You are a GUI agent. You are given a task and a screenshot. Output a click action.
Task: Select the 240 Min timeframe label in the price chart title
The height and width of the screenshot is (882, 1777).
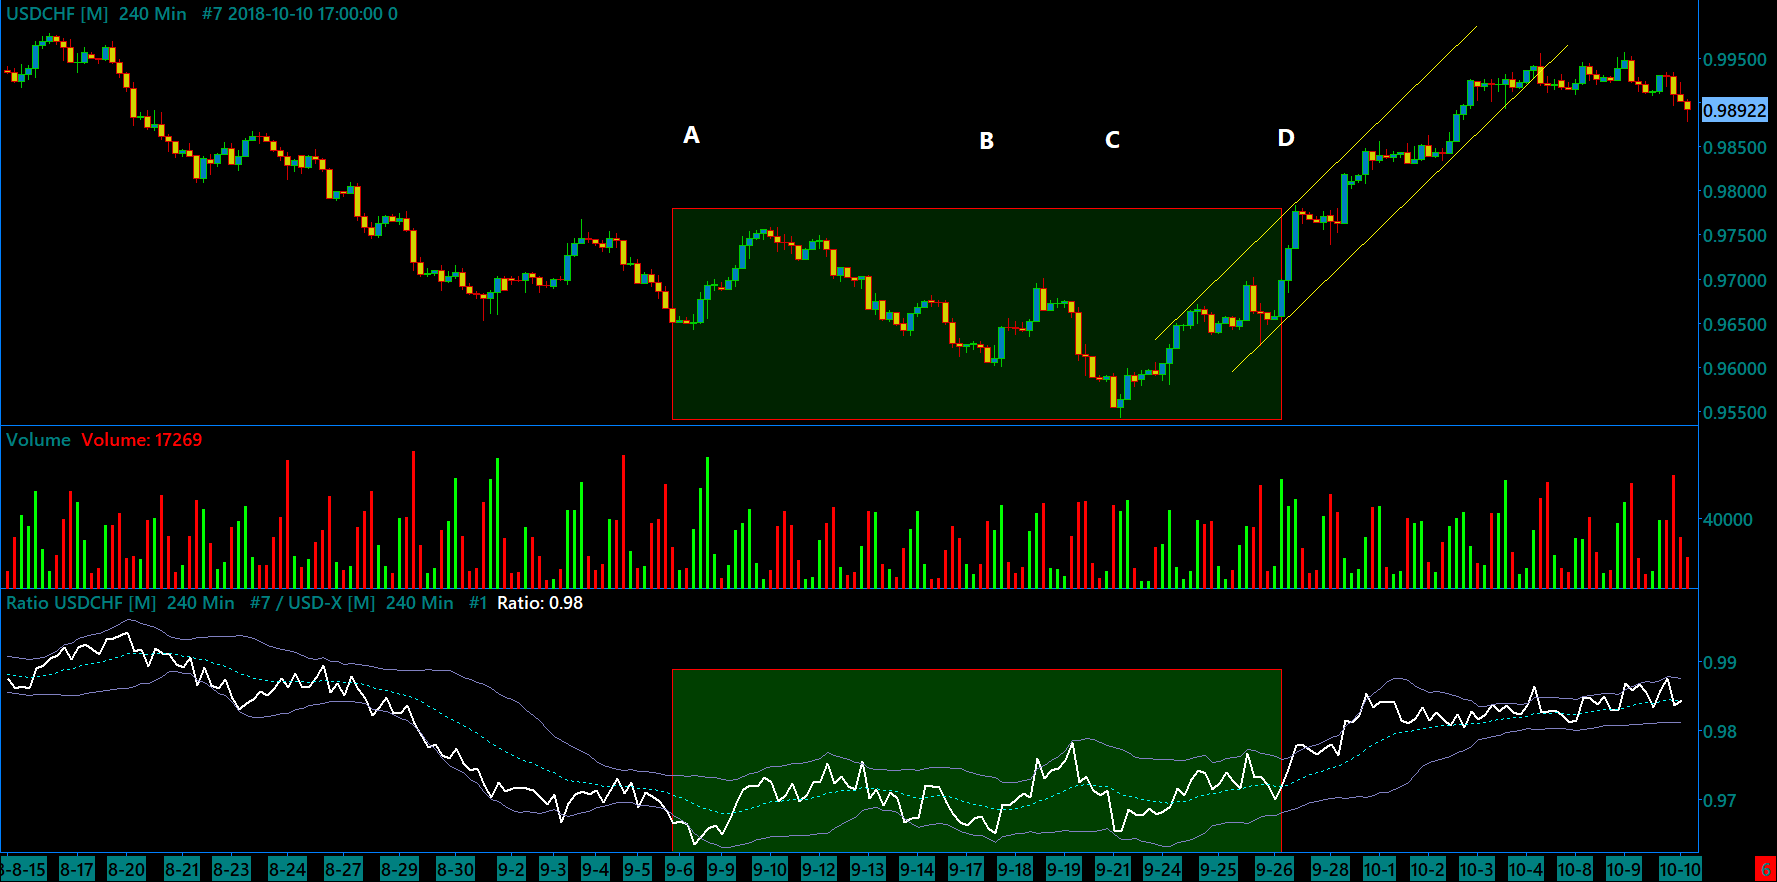[x=153, y=14]
